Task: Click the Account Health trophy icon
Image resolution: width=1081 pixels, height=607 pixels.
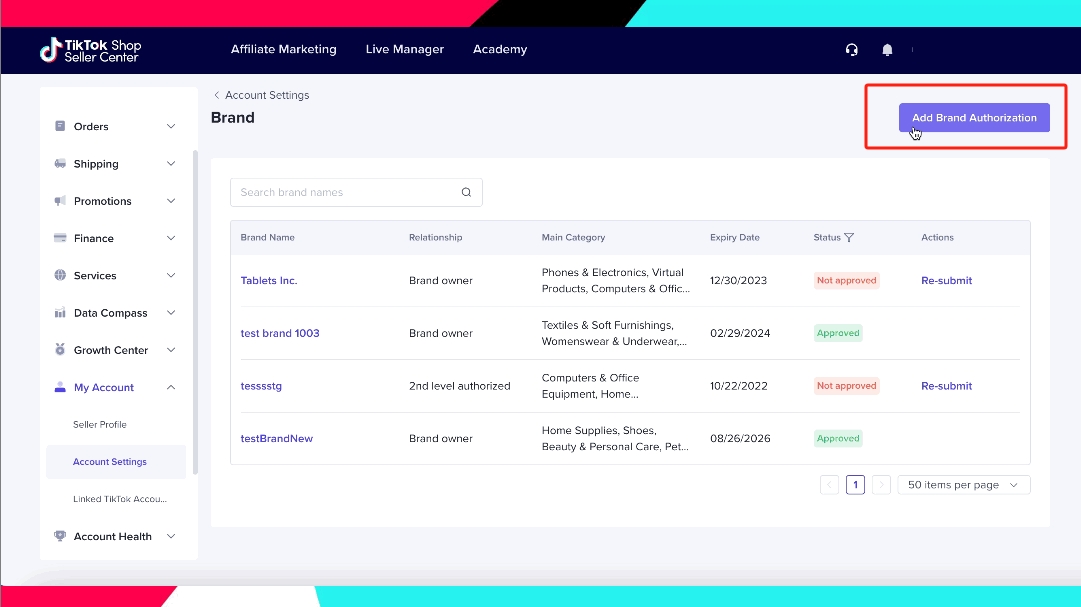Action: click(60, 536)
